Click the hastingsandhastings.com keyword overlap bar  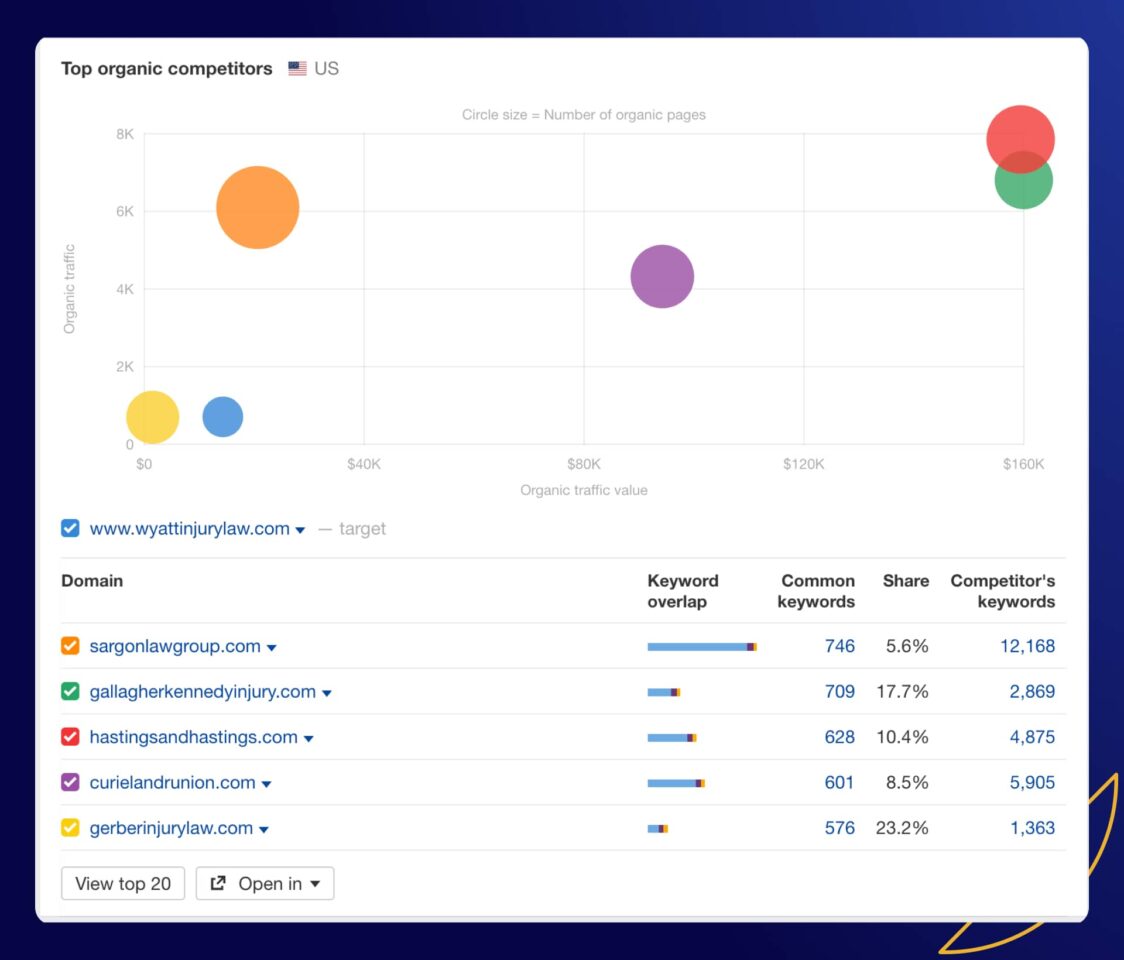(x=672, y=738)
